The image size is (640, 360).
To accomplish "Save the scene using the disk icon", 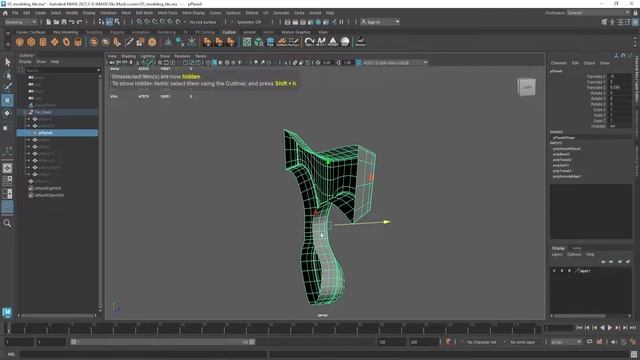I will pos(64,22).
